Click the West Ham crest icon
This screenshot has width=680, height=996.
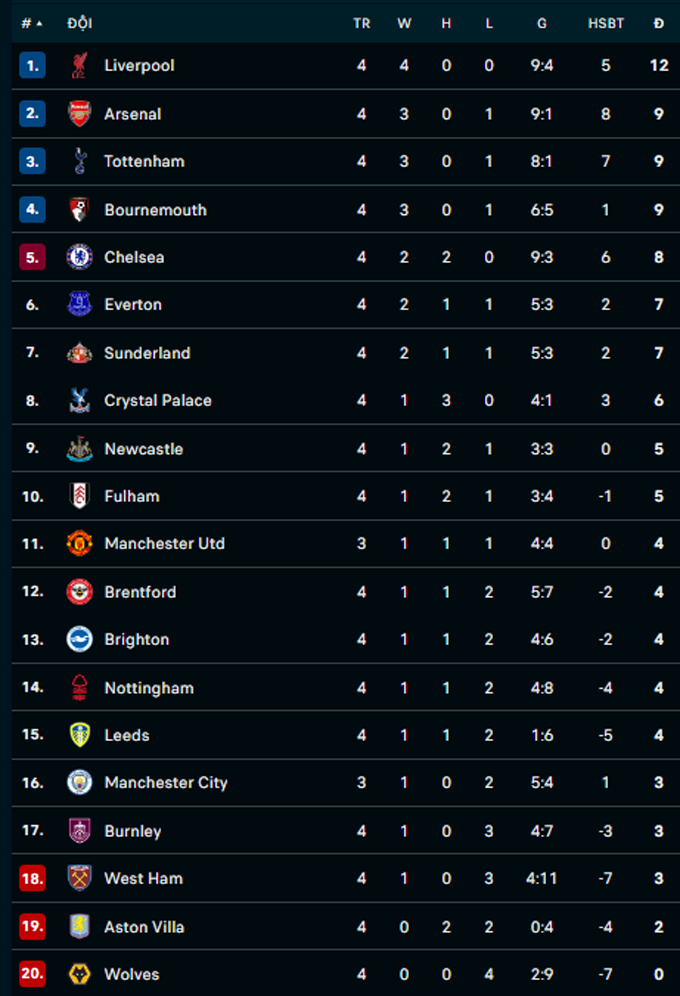click(79, 878)
